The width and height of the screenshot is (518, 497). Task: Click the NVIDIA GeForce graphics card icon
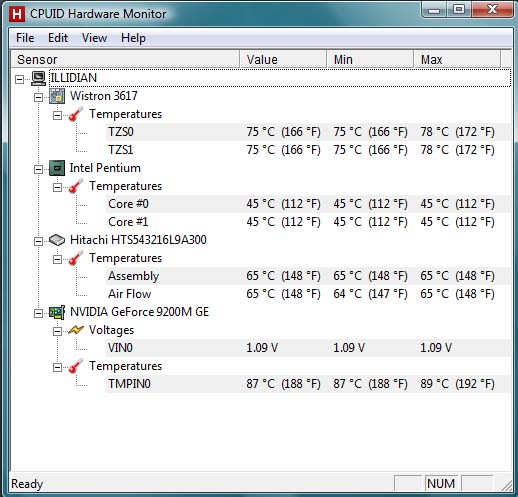[57, 312]
